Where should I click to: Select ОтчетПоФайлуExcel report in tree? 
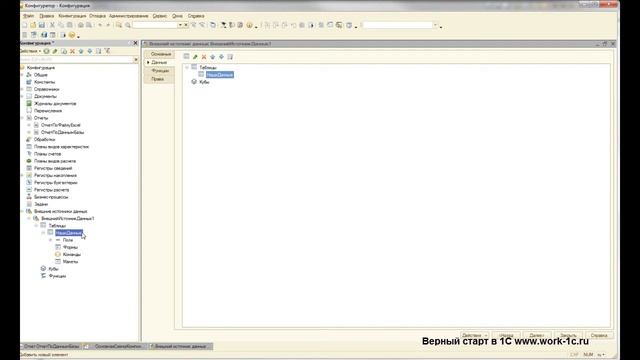click(61, 125)
